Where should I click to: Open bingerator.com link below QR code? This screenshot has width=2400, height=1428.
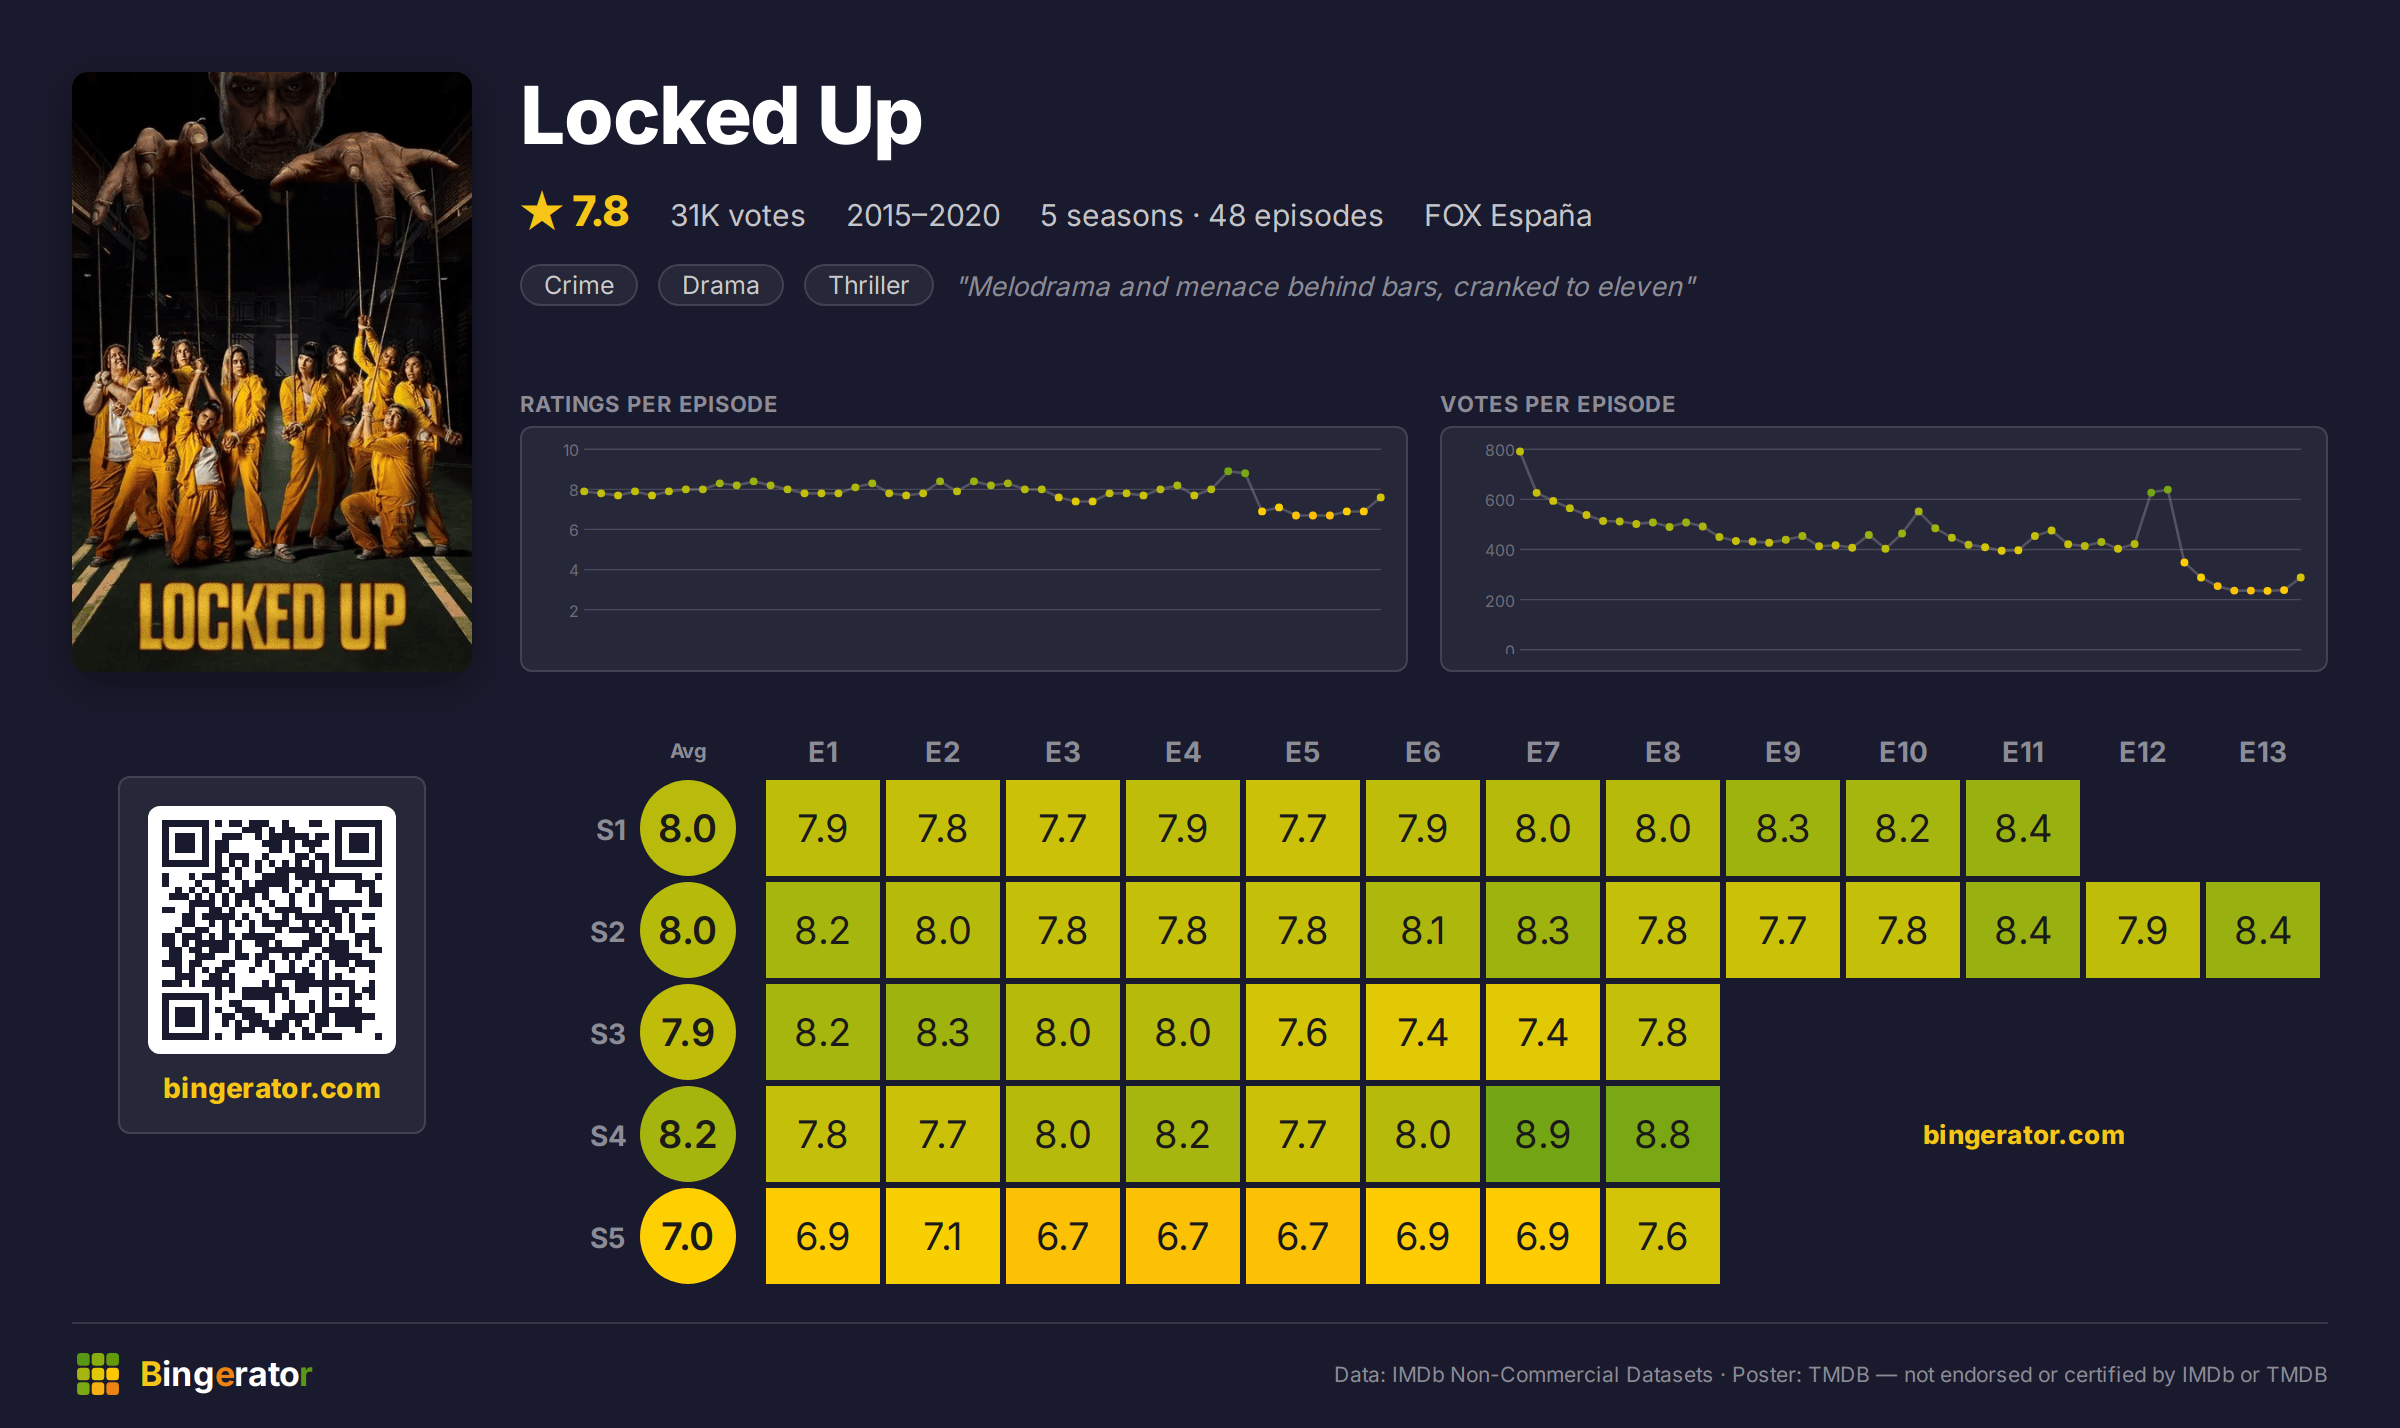point(272,1088)
